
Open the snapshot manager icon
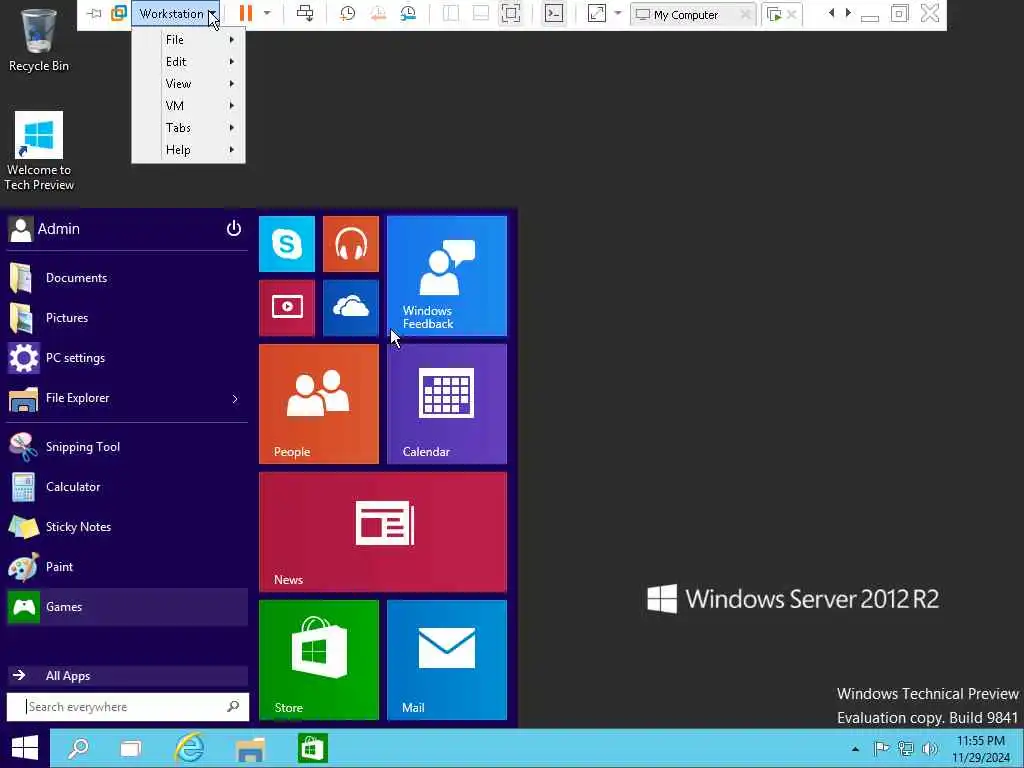click(x=408, y=14)
